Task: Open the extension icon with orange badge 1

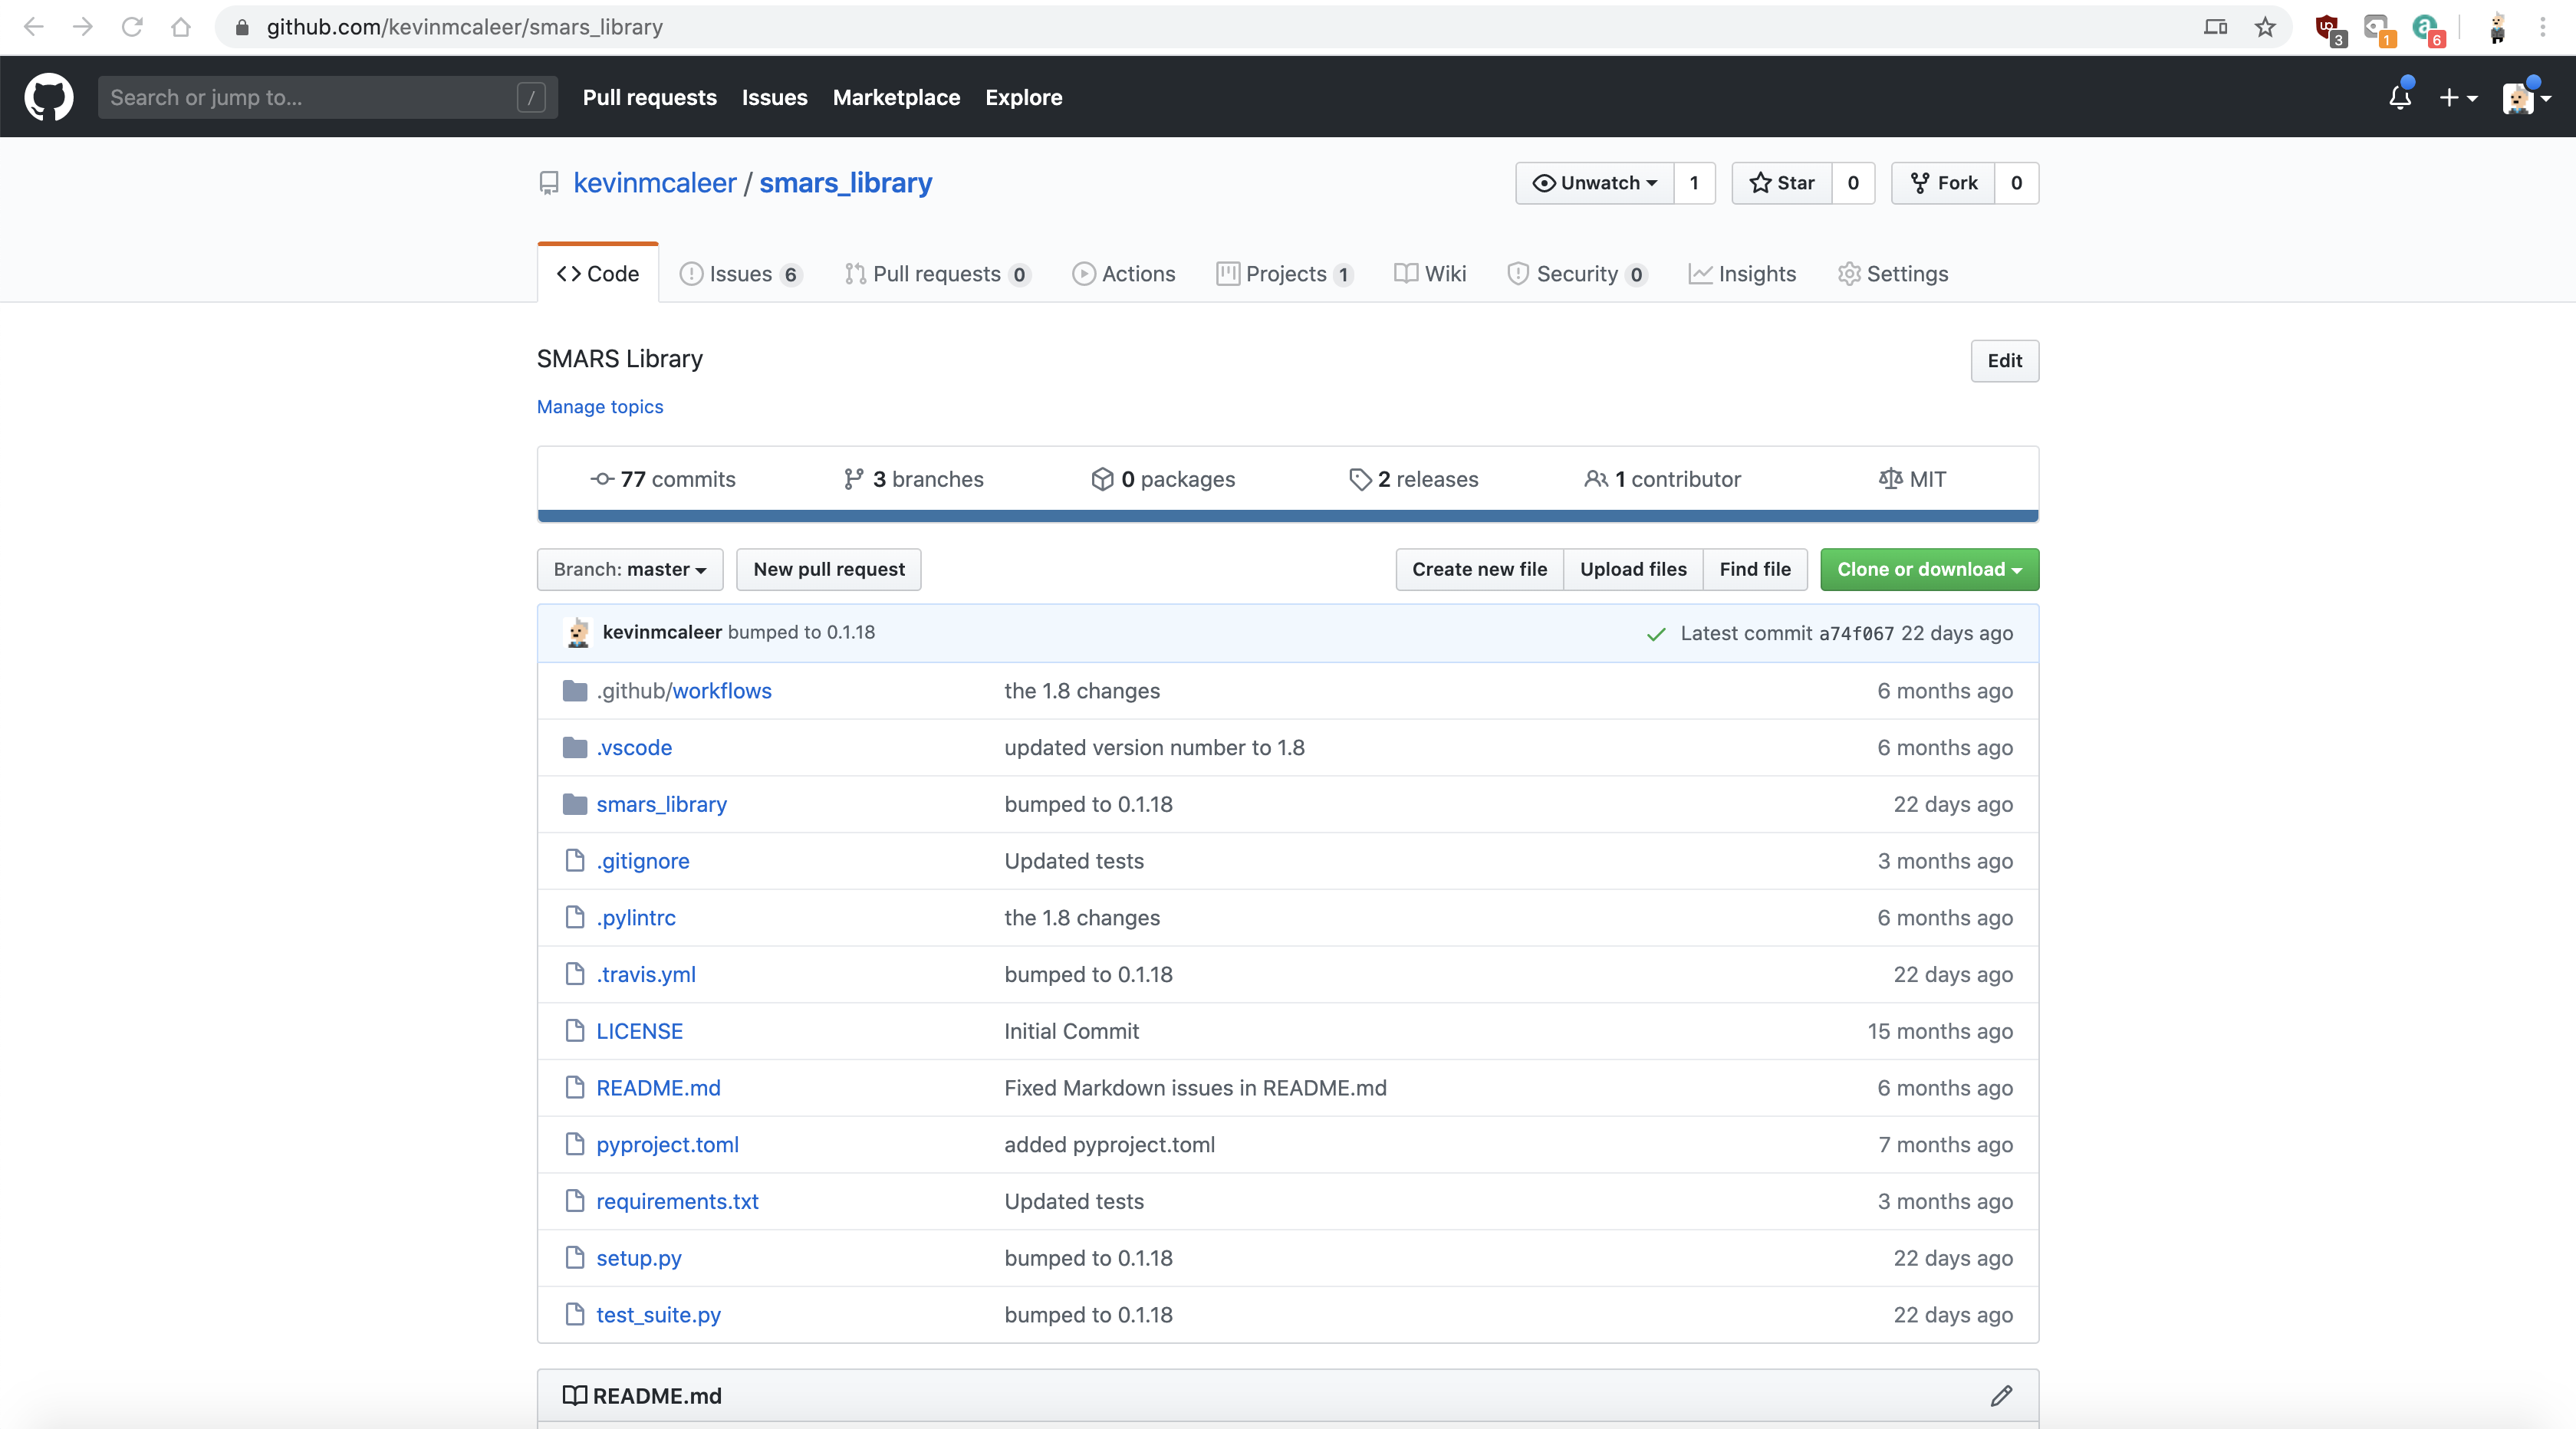Action: [x=2379, y=29]
